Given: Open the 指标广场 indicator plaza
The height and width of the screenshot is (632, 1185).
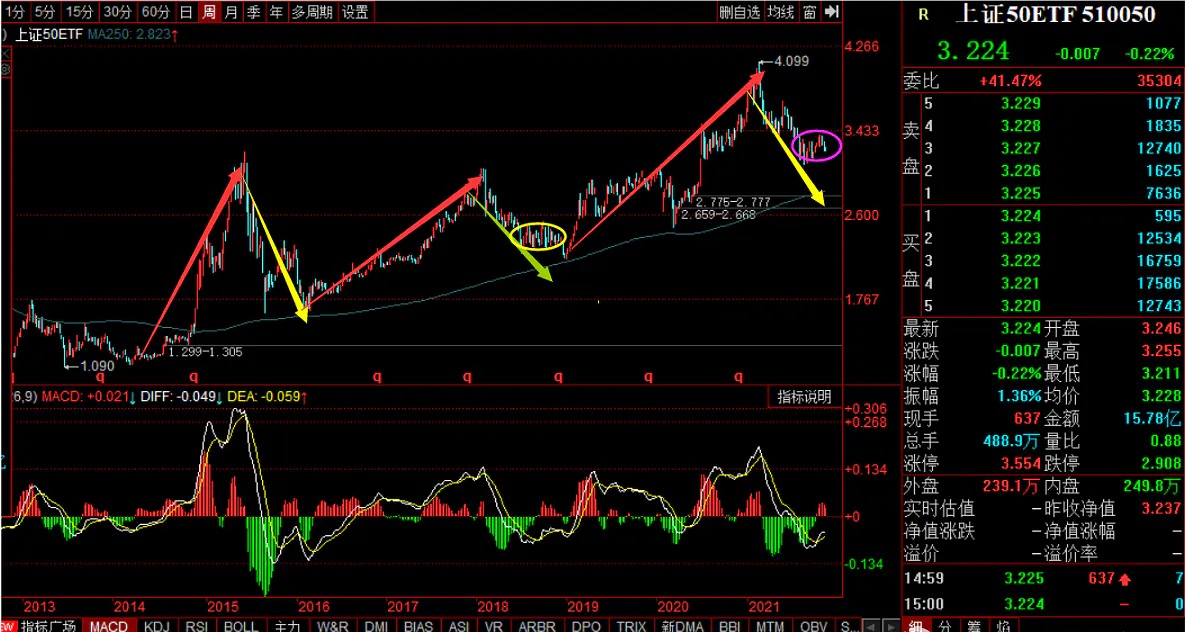Looking at the screenshot, I should point(49,625).
